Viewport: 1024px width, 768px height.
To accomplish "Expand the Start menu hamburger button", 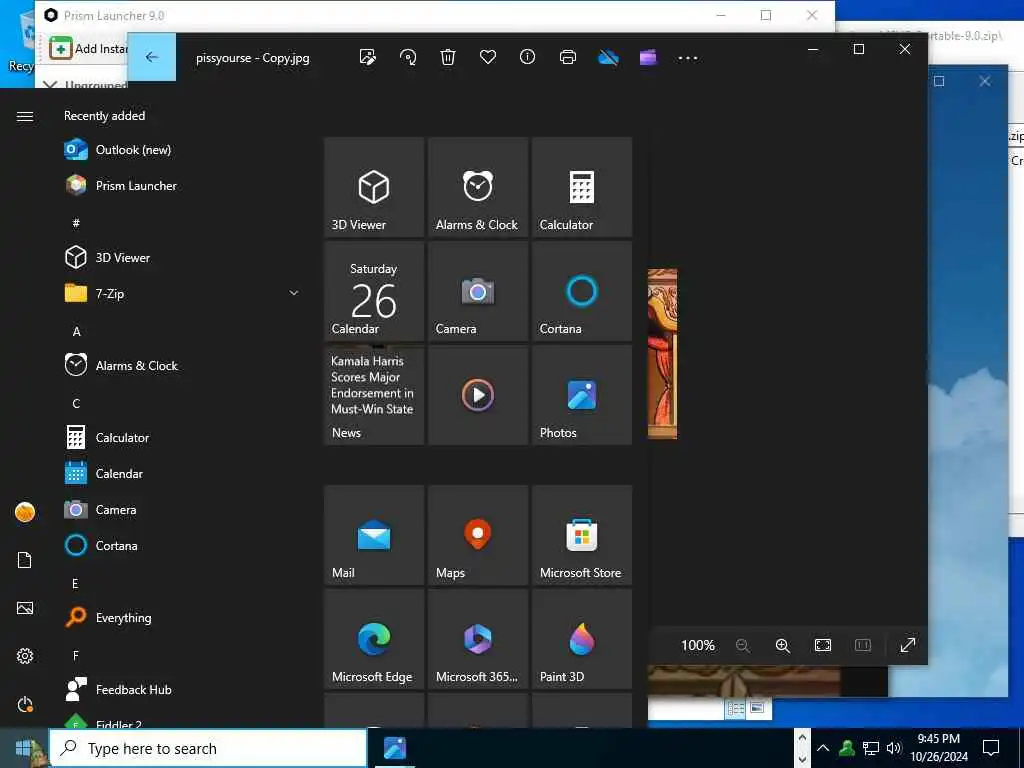I will click(25, 116).
